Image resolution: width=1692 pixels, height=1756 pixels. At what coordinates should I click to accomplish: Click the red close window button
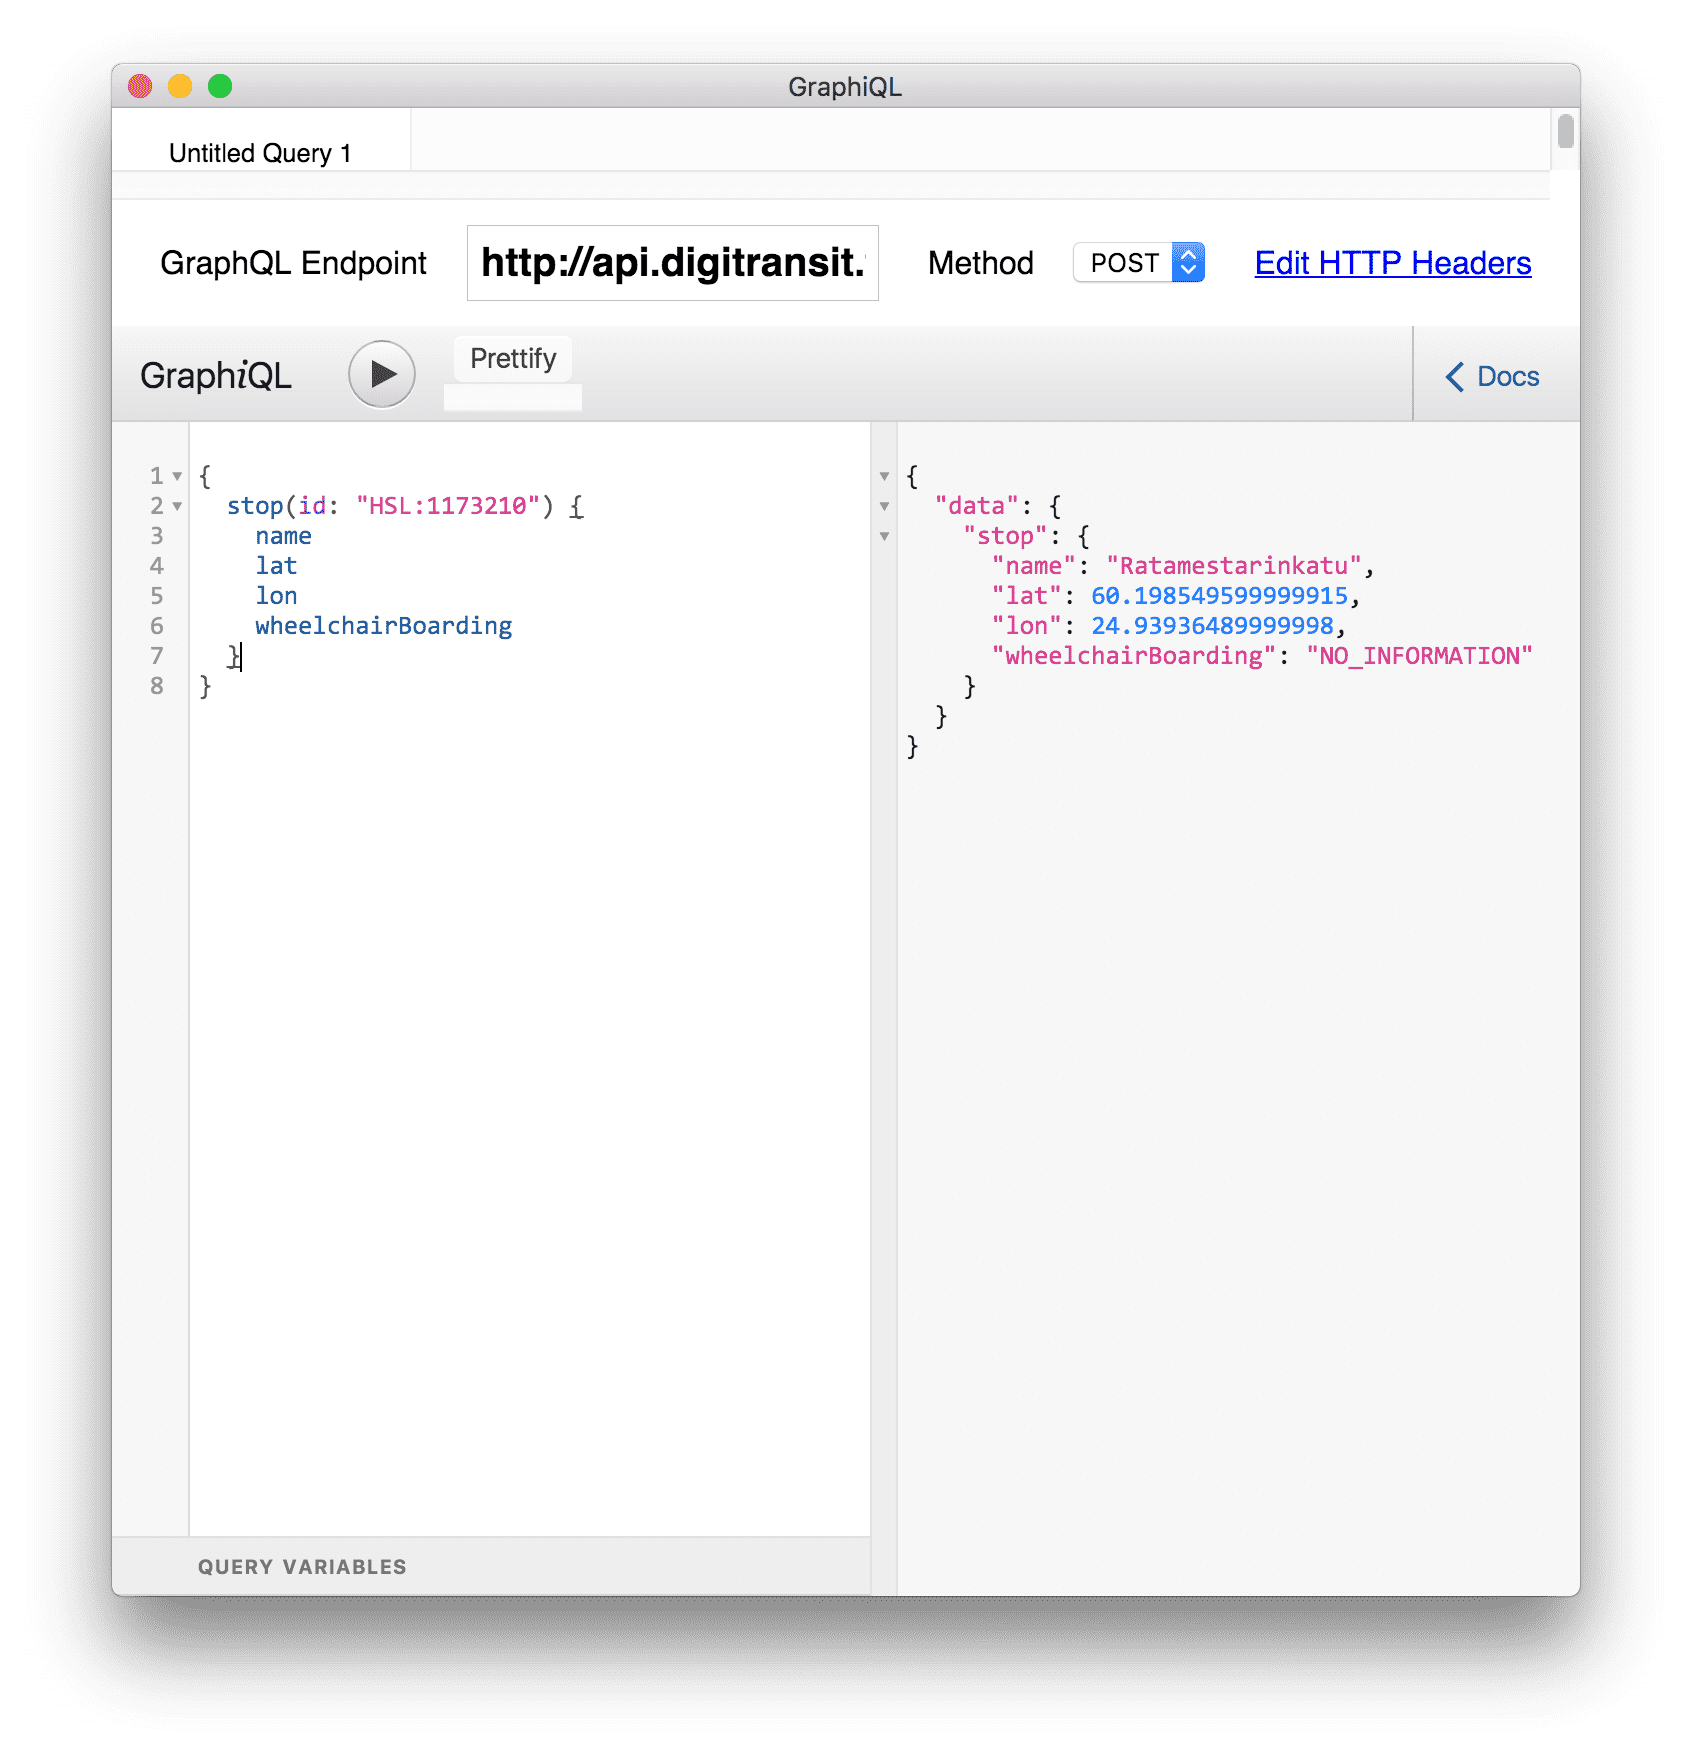[140, 86]
